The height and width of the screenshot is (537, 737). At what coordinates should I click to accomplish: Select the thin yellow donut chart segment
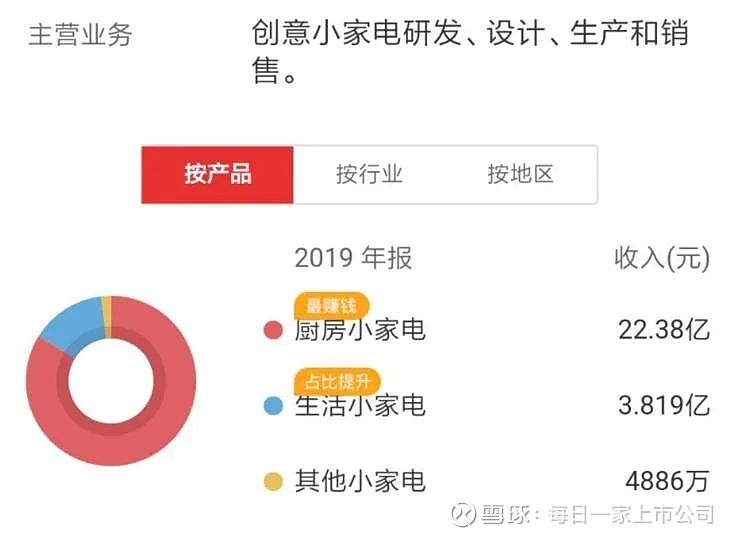107,316
